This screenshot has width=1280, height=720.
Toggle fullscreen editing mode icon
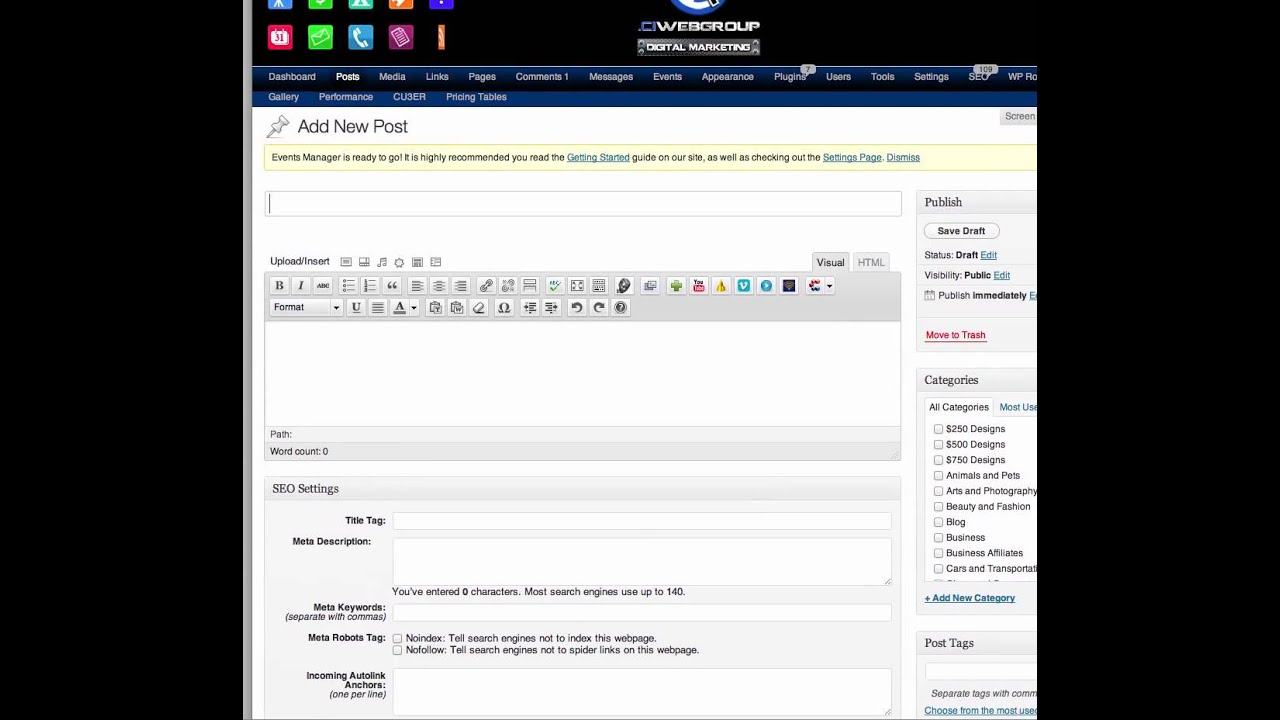(x=577, y=286)
